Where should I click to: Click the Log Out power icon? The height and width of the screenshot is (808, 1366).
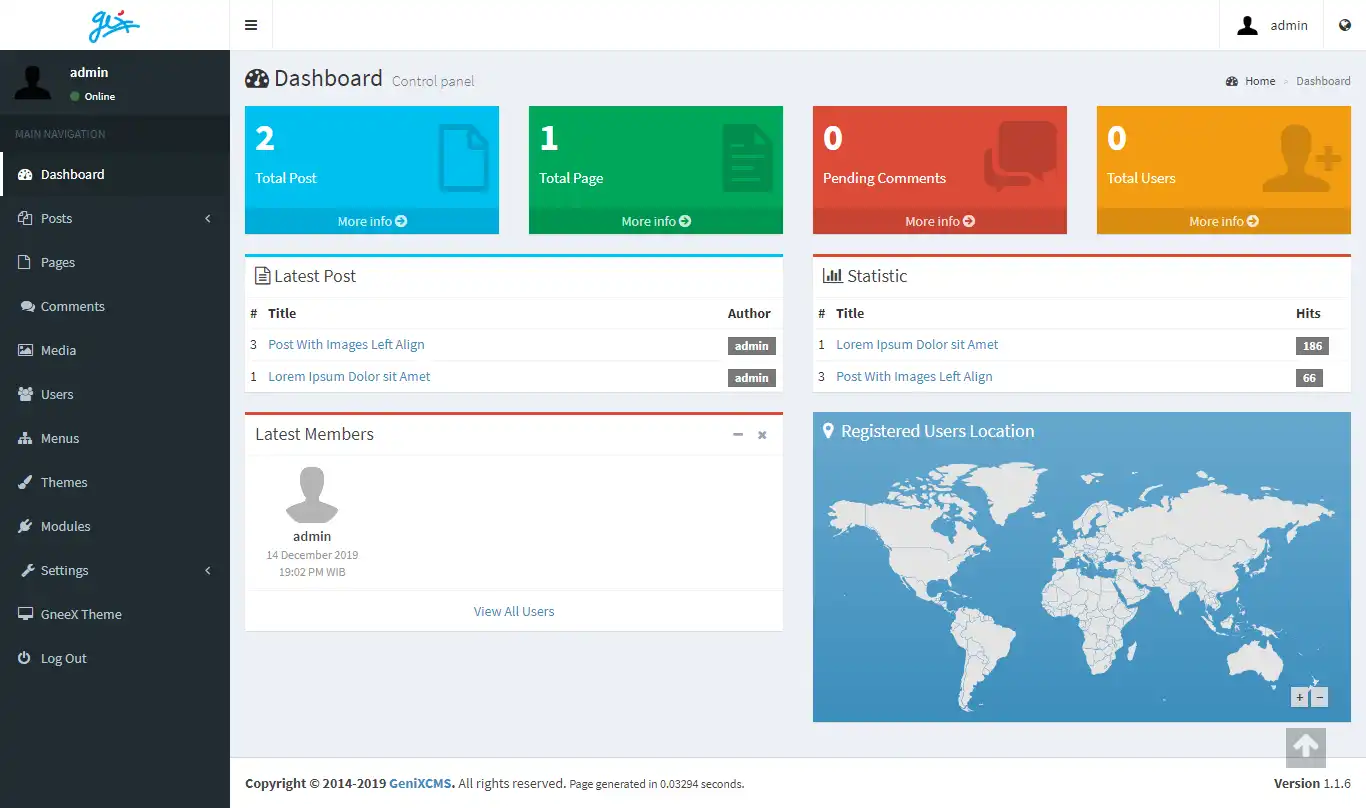[x=25, y=658]
